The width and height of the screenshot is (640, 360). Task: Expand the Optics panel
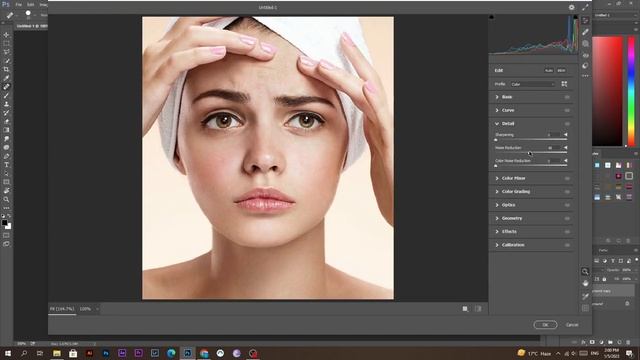[x=497, y=205]
